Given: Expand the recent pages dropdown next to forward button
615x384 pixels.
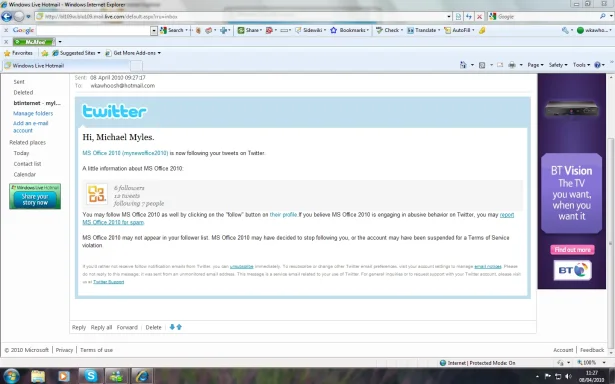Looking at the screenshot, I should pos(28,16).
